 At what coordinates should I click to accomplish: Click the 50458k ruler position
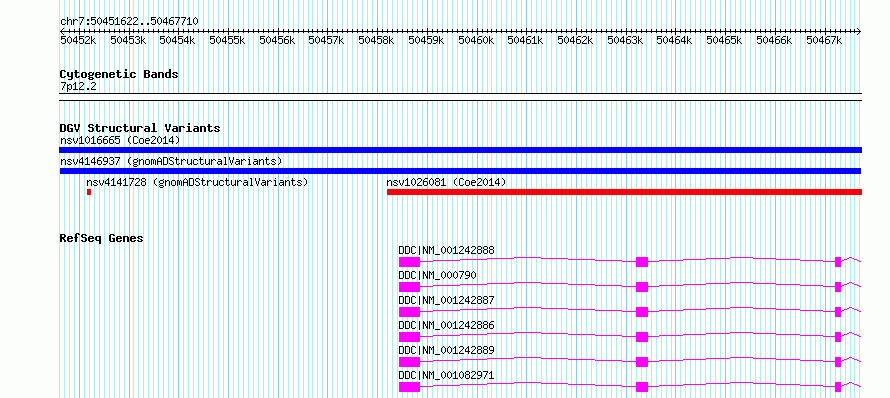click(x=376, y=40)
